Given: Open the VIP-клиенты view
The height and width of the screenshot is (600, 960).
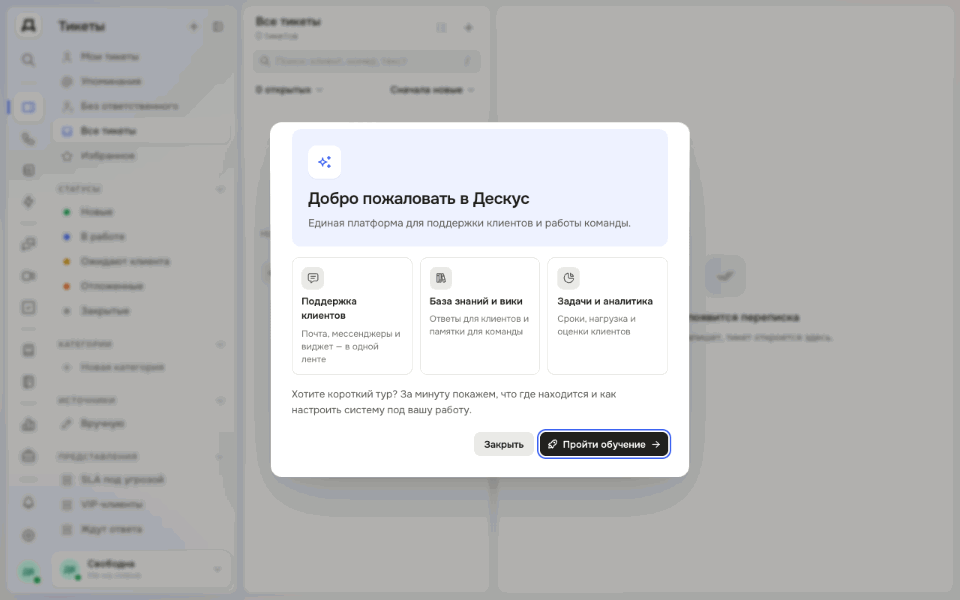Looking at the screenshot, I should coord(141,504).
